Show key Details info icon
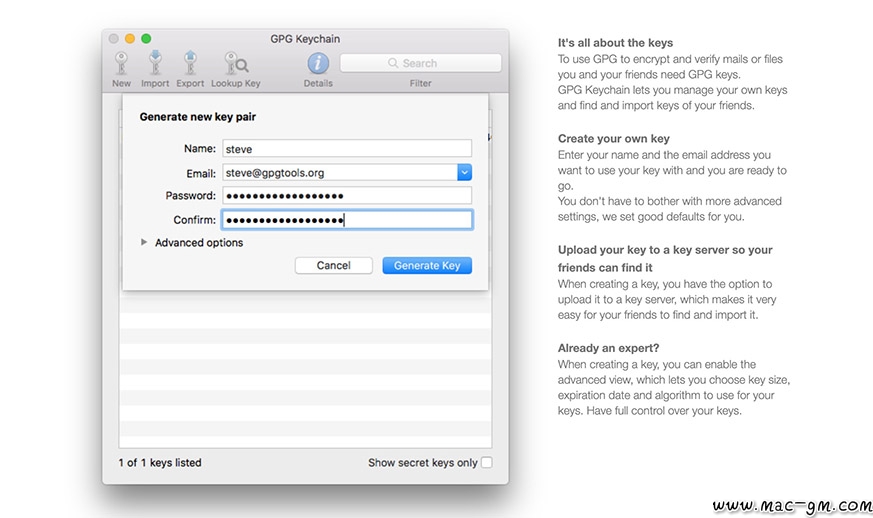Viewport: 873px width, 518px height. [x=318, y=63]
